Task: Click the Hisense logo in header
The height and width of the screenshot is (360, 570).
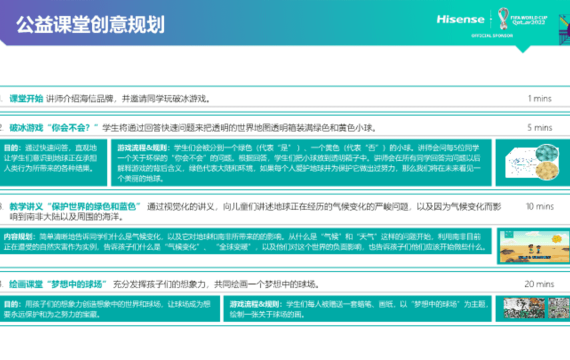Action: pyautogui.click(x=461, y=19)
